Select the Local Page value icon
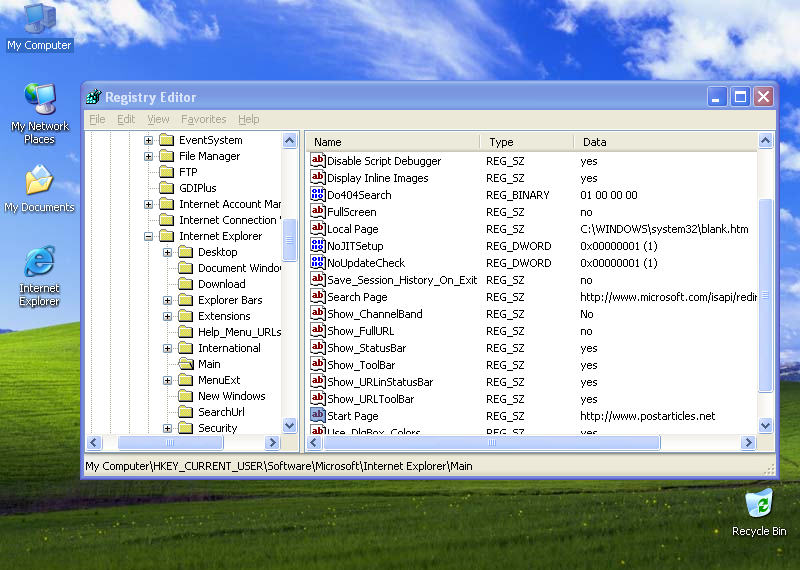Screen dimensions: 800x570 [x=317, y=229]
